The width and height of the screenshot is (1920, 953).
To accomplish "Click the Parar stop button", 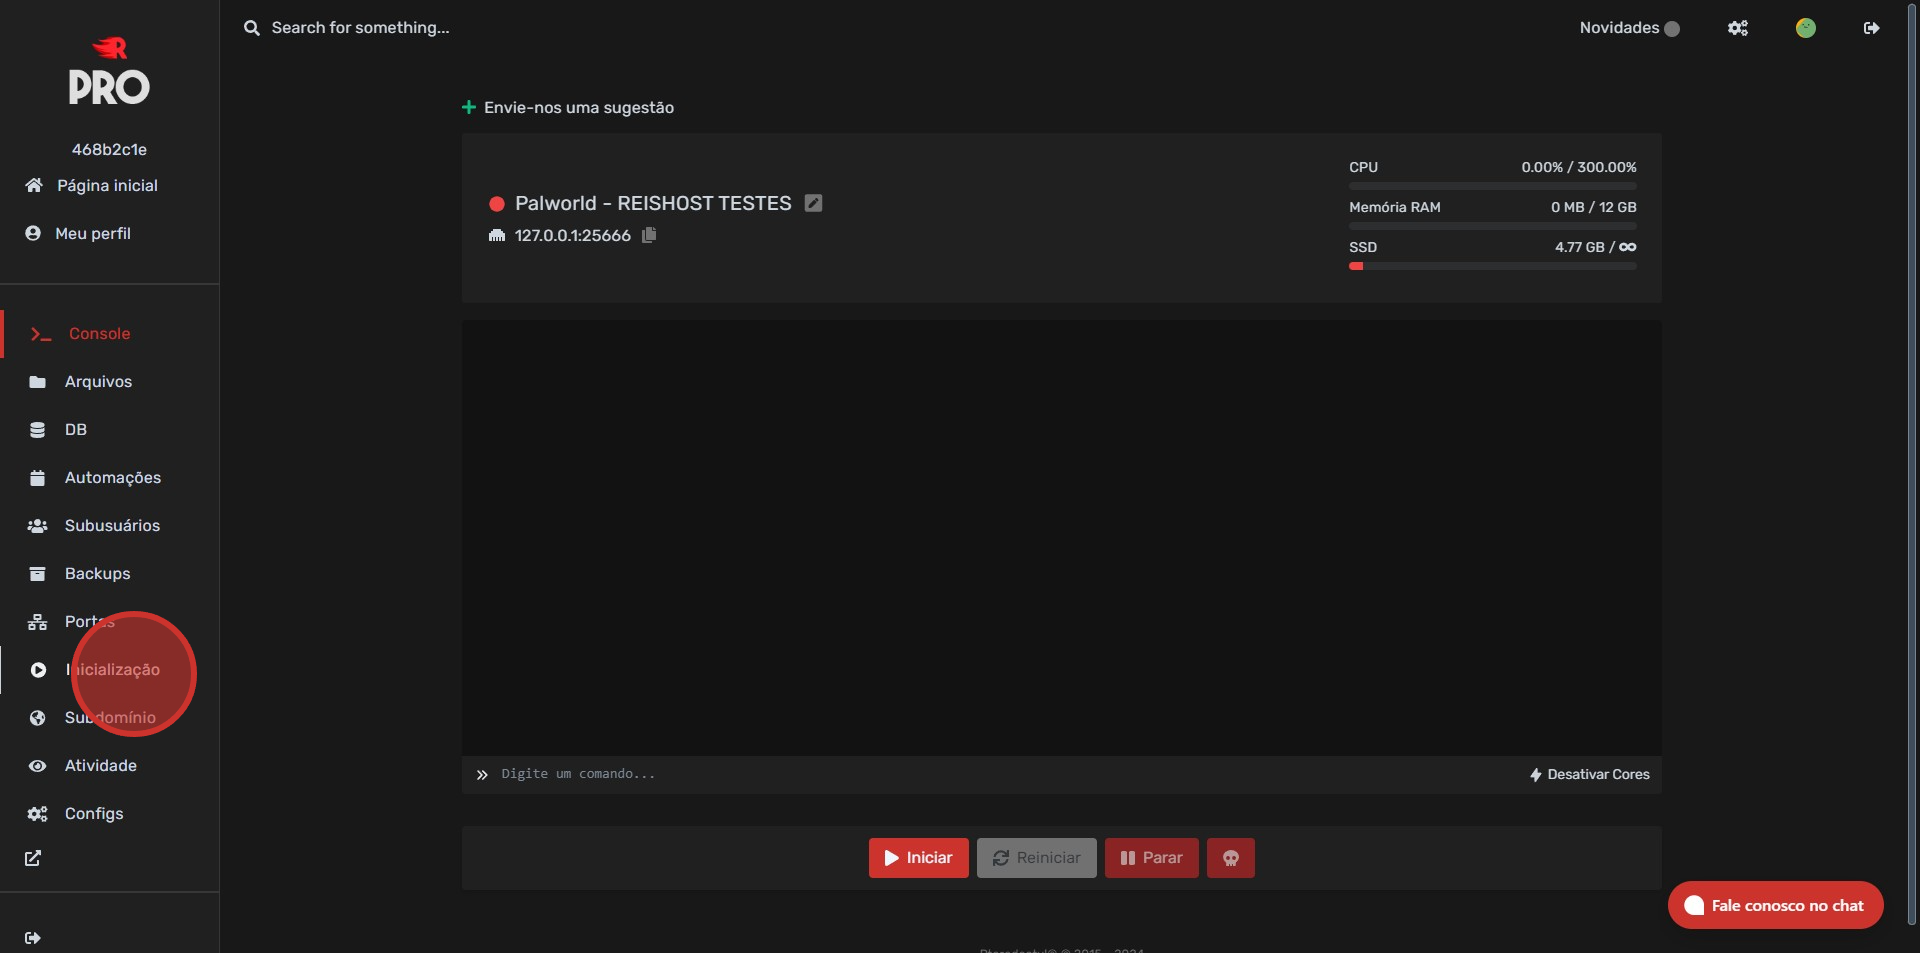I will click(1152, 858).
